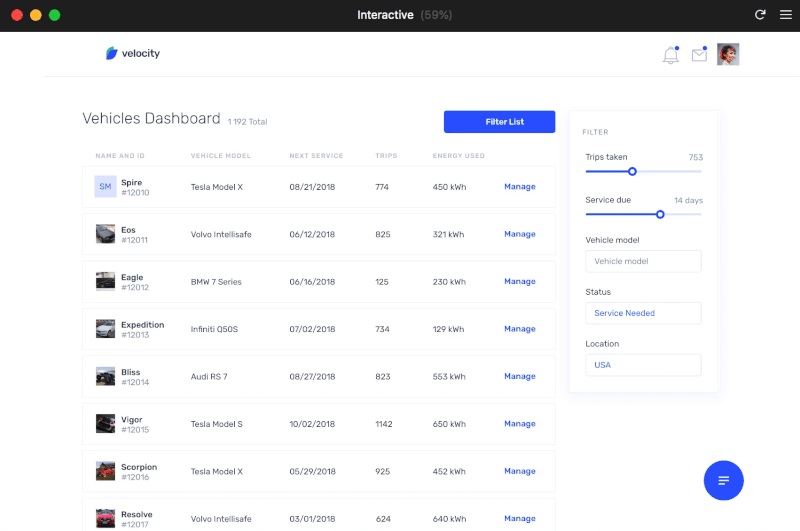This screenshot has width=800, height=531.
Task: Click the Eos vehicle name
Action: click(128, 230)
